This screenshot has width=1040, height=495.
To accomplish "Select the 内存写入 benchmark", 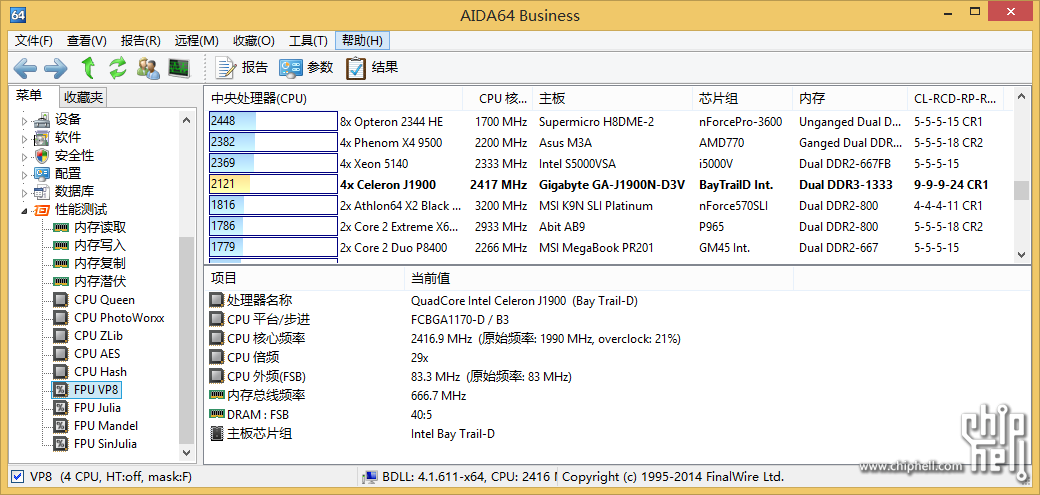I will [x=99, y=246].
